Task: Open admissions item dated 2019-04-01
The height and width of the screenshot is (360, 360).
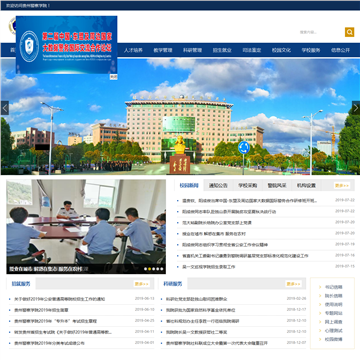Action: pos(49,343)
